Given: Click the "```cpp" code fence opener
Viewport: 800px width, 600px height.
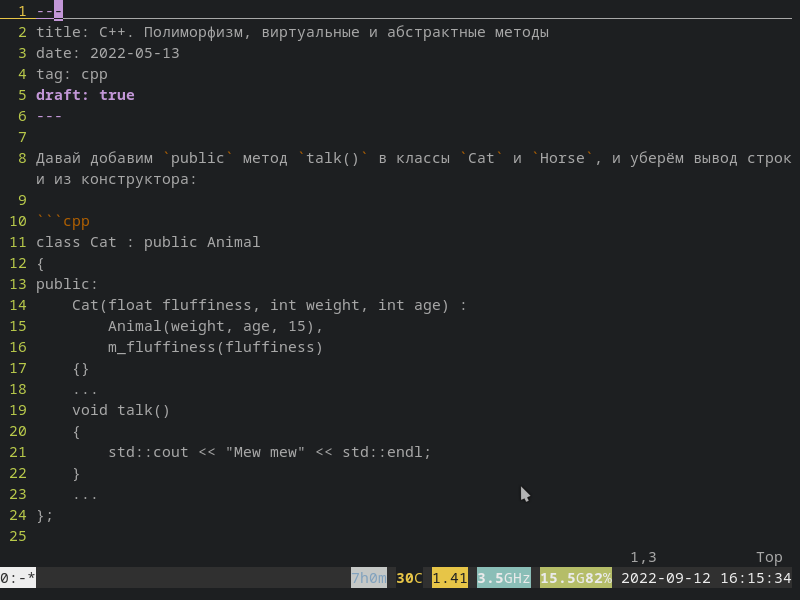Looking at the screenshot, I should click(63, 221).
